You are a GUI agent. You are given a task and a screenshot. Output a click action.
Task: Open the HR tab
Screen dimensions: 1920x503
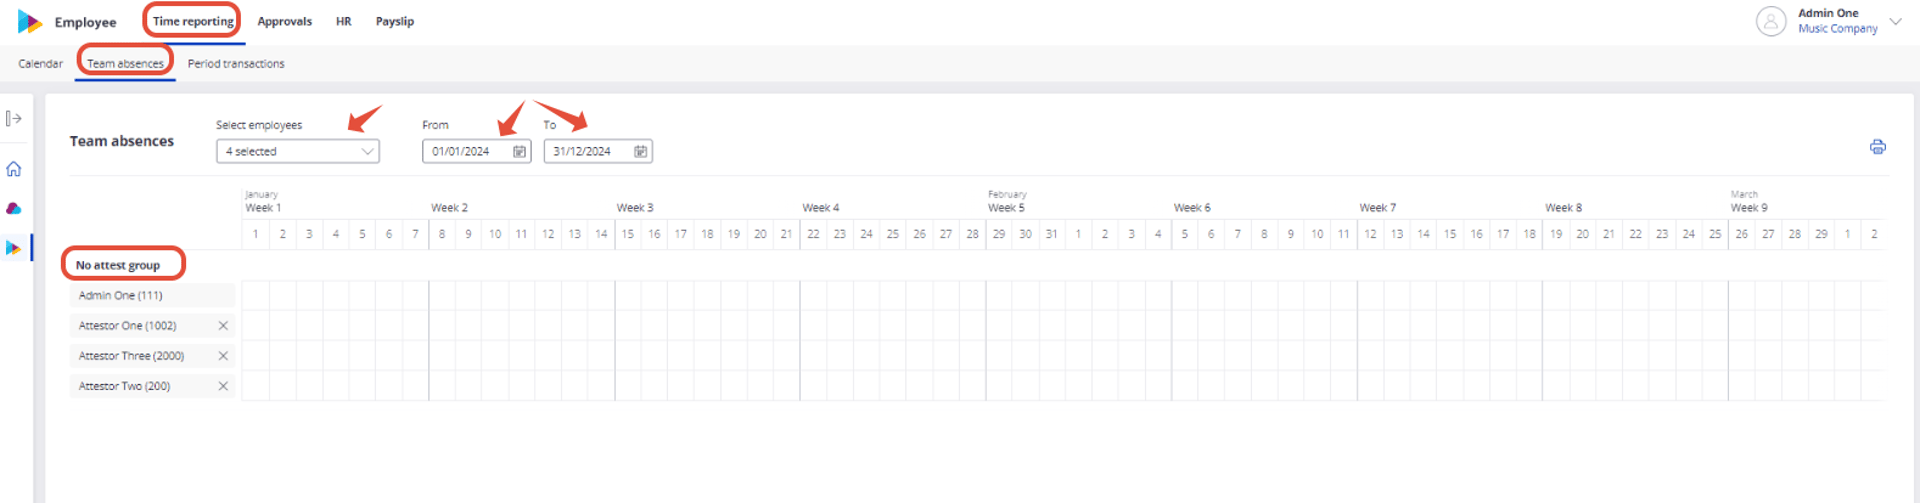tap(344, 21)
